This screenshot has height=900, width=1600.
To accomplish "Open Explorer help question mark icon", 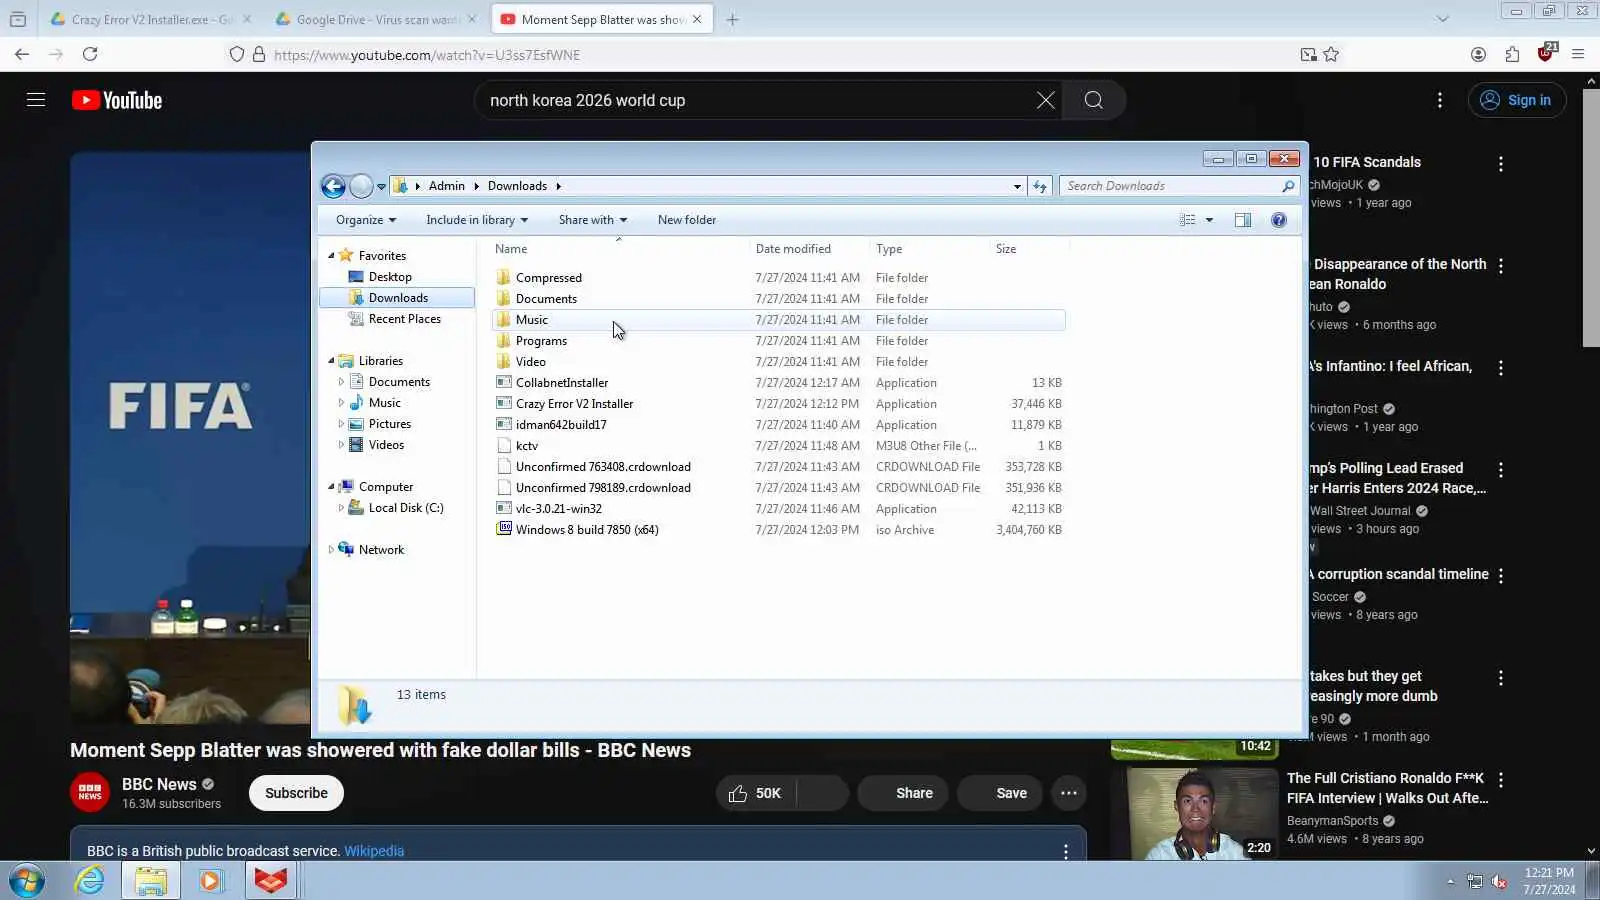I will pyautogui.click(x=1279, y=220).
